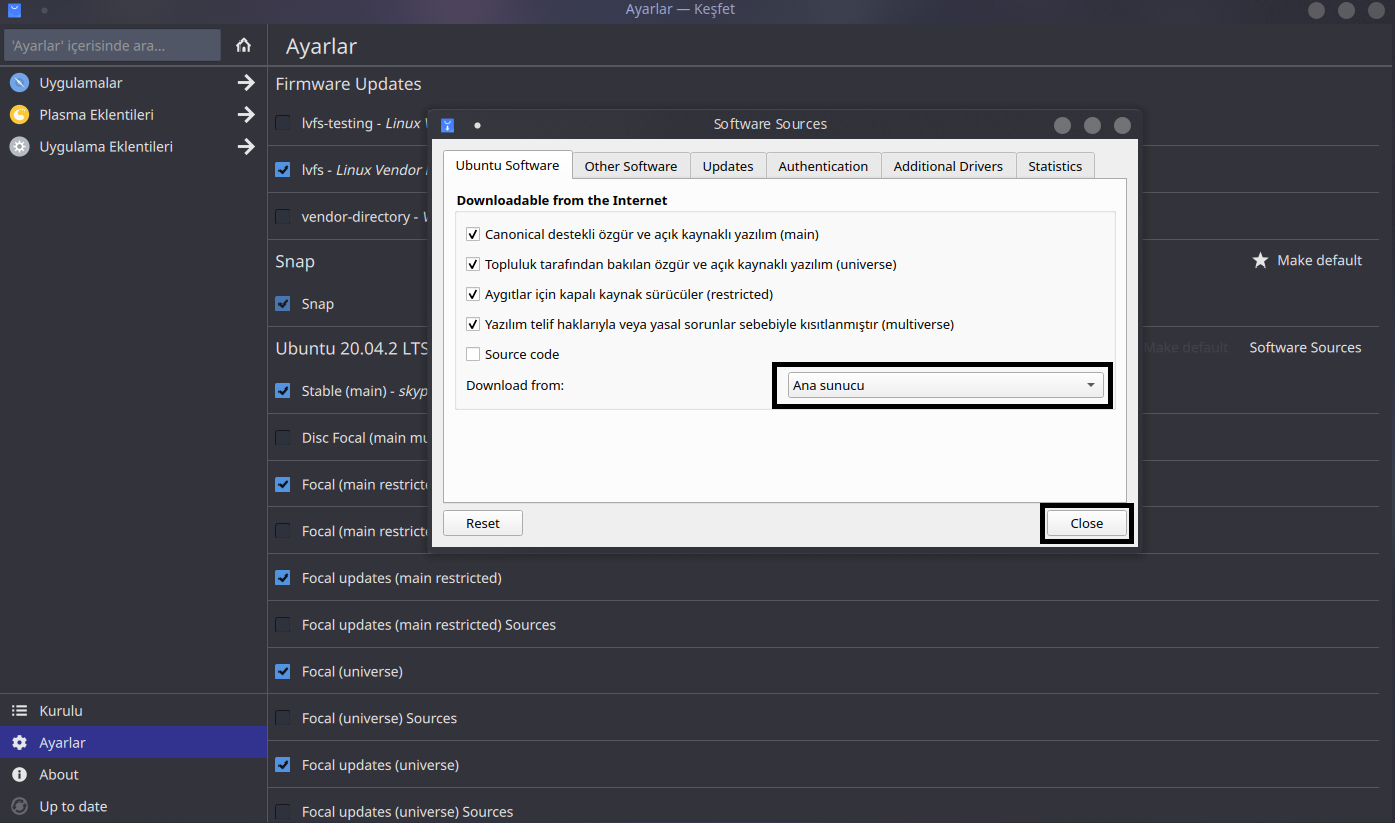Click the Close button in dialog
1395x823 pixels.
coord(1086,523)
